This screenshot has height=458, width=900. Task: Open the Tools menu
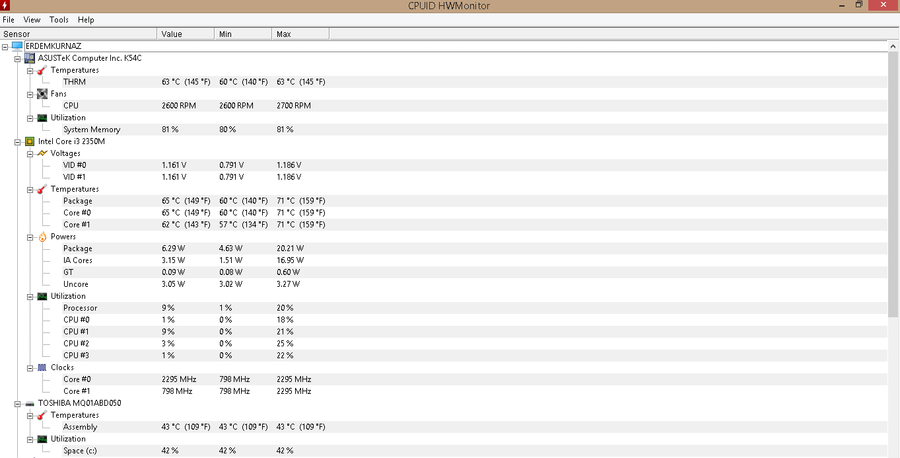click(x=59, y=20)
